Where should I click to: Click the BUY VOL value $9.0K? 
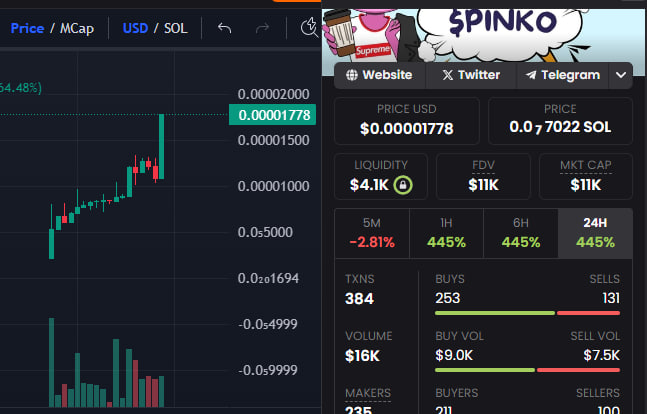pyautogui.click(x=454, y=355)
